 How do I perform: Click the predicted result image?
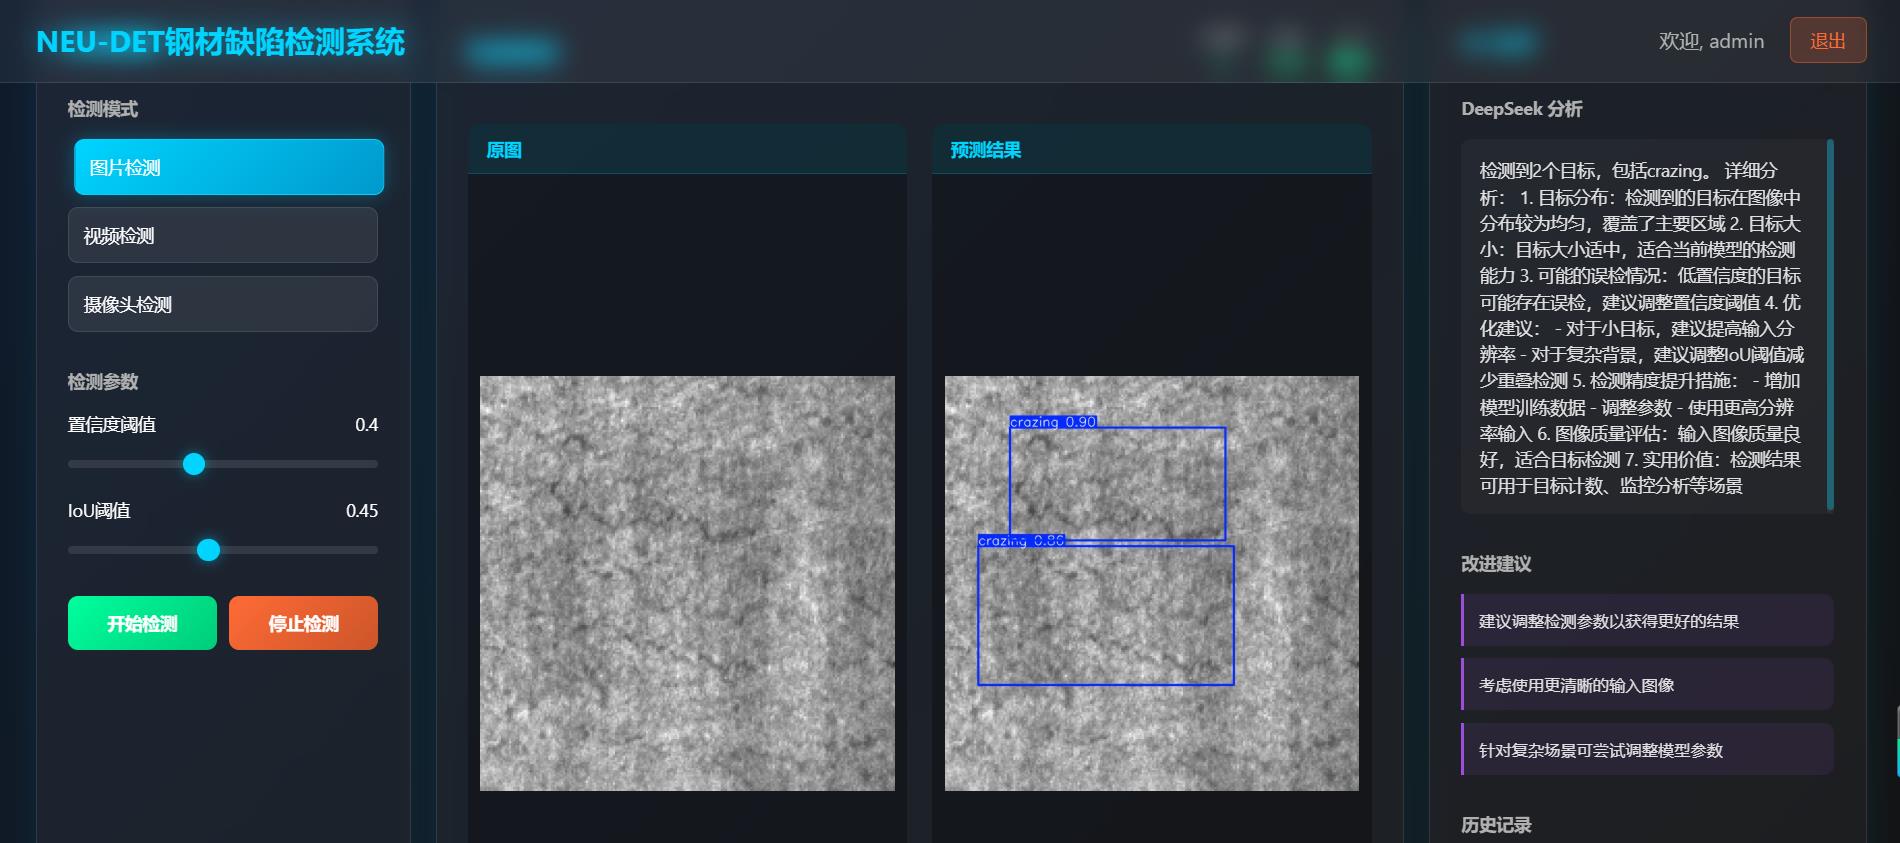click(1152, 583)
